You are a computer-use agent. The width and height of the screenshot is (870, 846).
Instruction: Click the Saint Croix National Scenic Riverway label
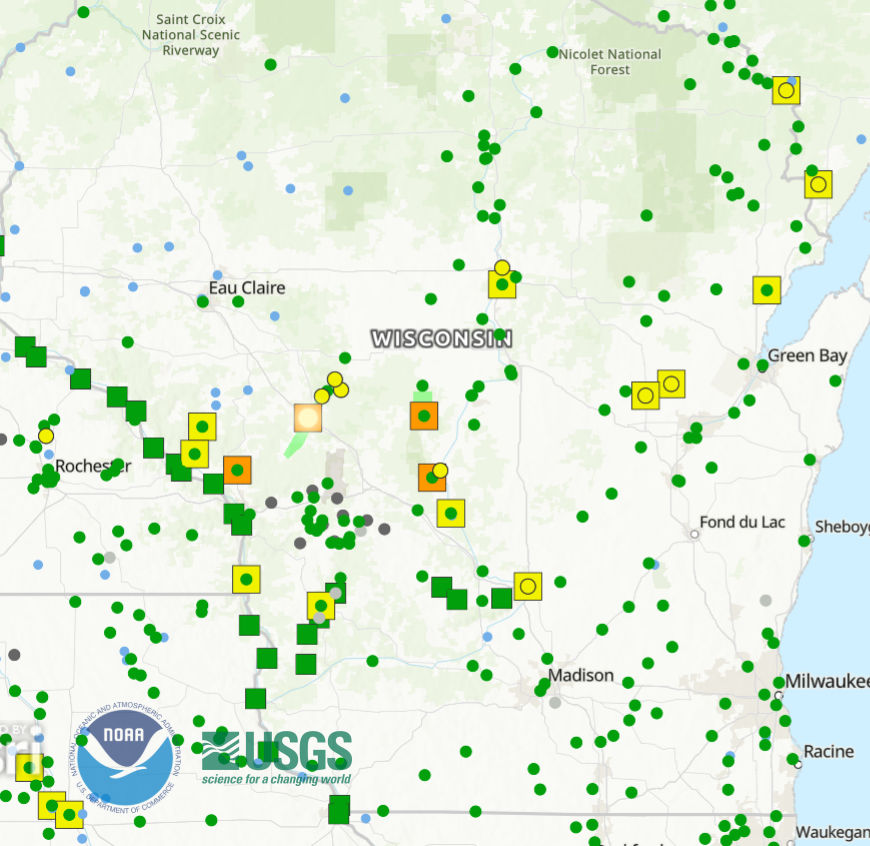coord(191,34)
